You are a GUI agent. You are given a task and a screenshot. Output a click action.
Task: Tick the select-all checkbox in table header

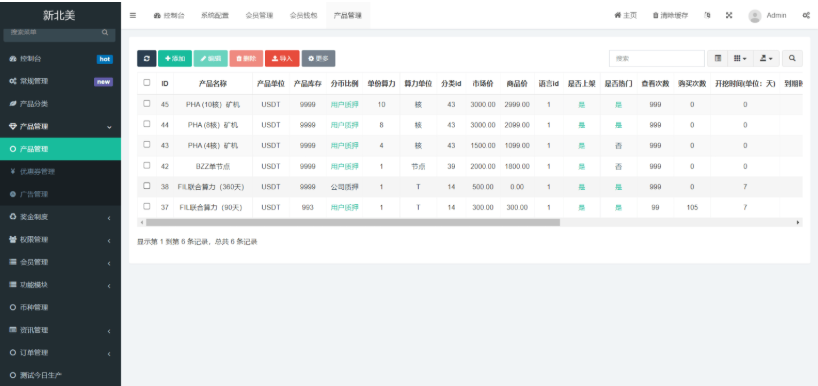[x=147, y=82]
